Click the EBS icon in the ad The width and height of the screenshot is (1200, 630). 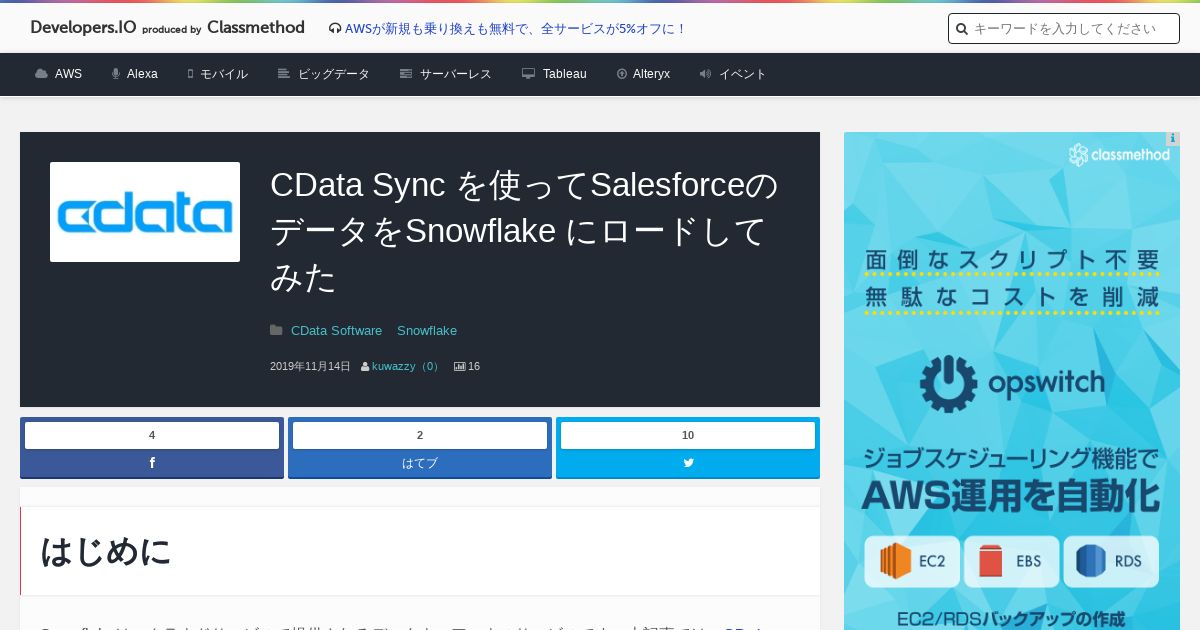(991, 561)
